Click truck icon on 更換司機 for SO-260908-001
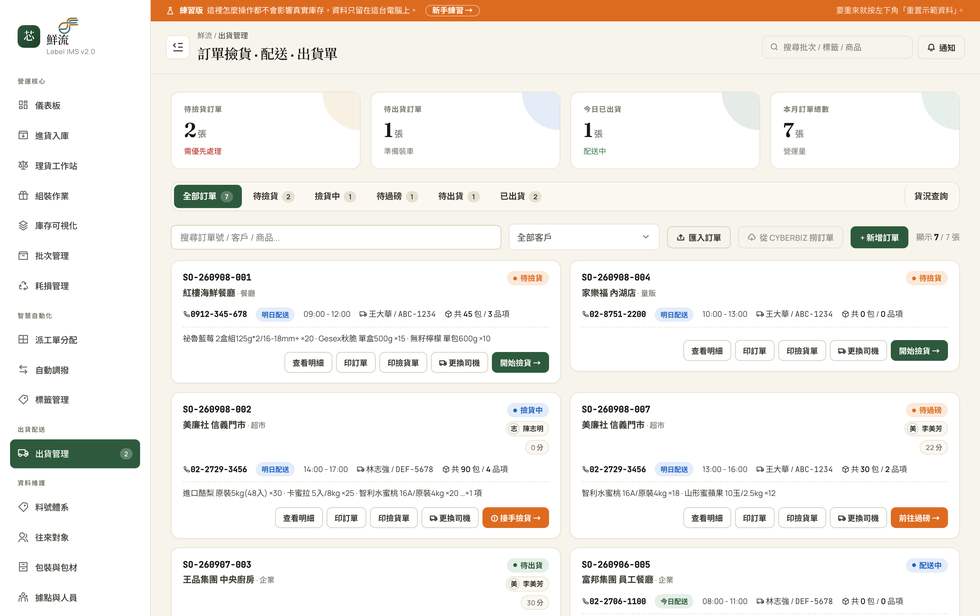 (x=442, y=363)
